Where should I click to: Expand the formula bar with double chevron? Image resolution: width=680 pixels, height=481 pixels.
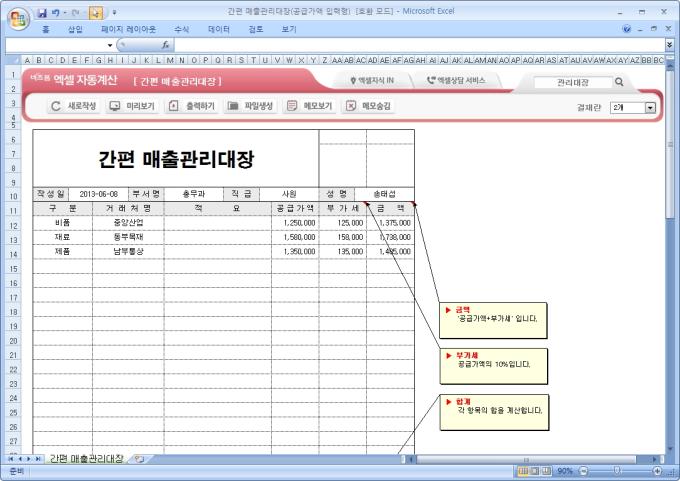pyautogui.click(x=670, y=45)
